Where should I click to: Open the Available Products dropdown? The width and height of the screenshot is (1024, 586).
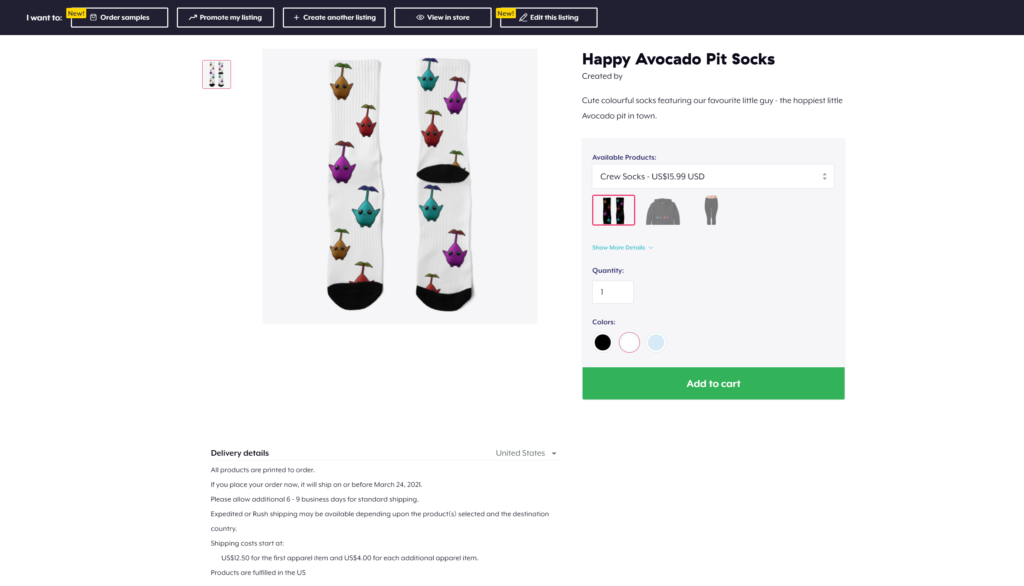(x=712, y=176)
